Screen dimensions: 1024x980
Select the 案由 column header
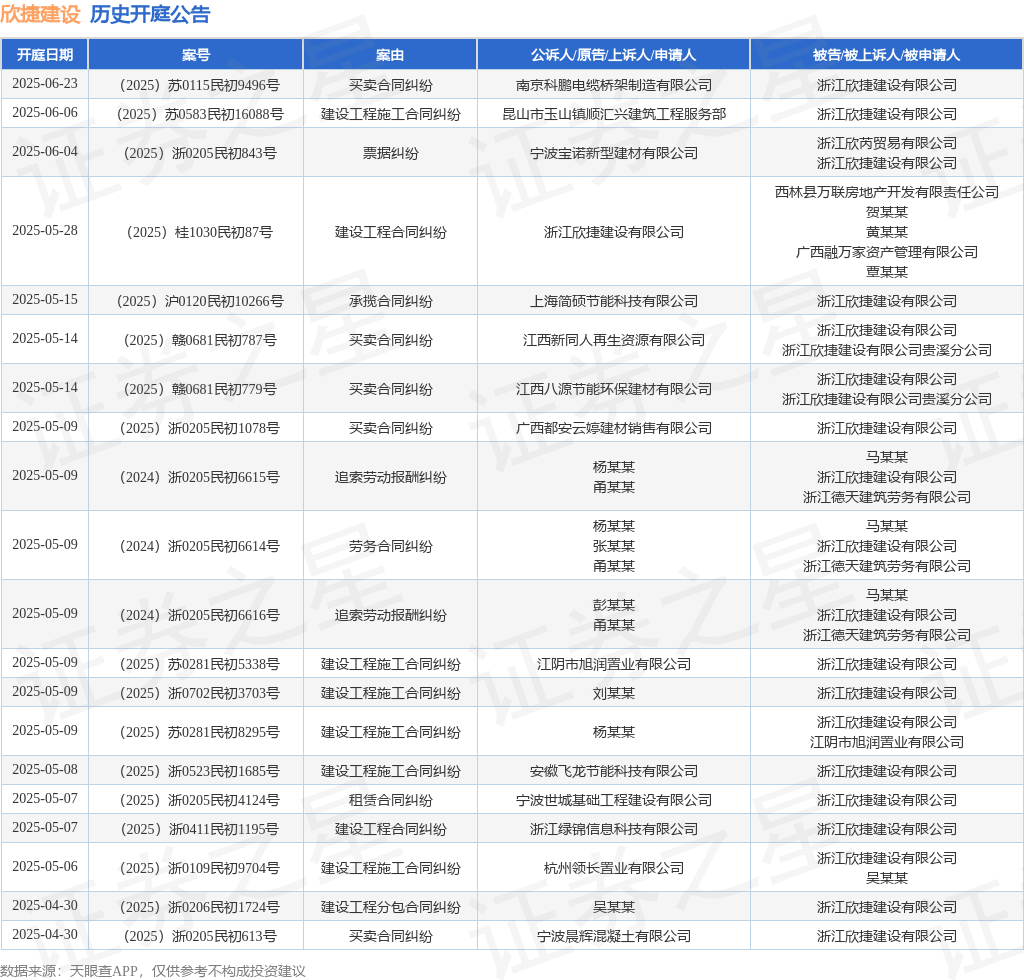pyautogui.click(x=390, y=55)
